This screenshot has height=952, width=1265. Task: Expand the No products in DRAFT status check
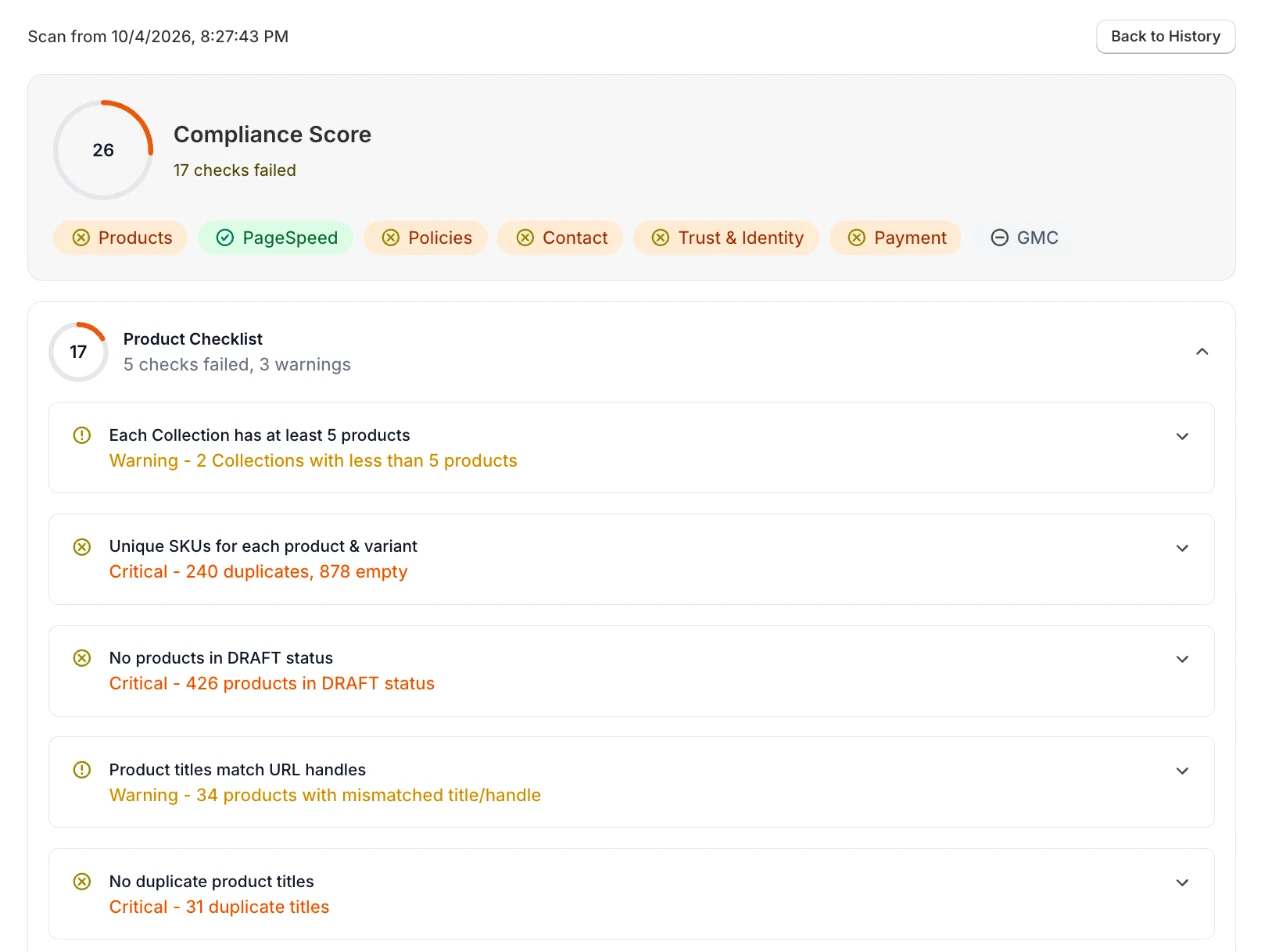[x=1182, y=659]
